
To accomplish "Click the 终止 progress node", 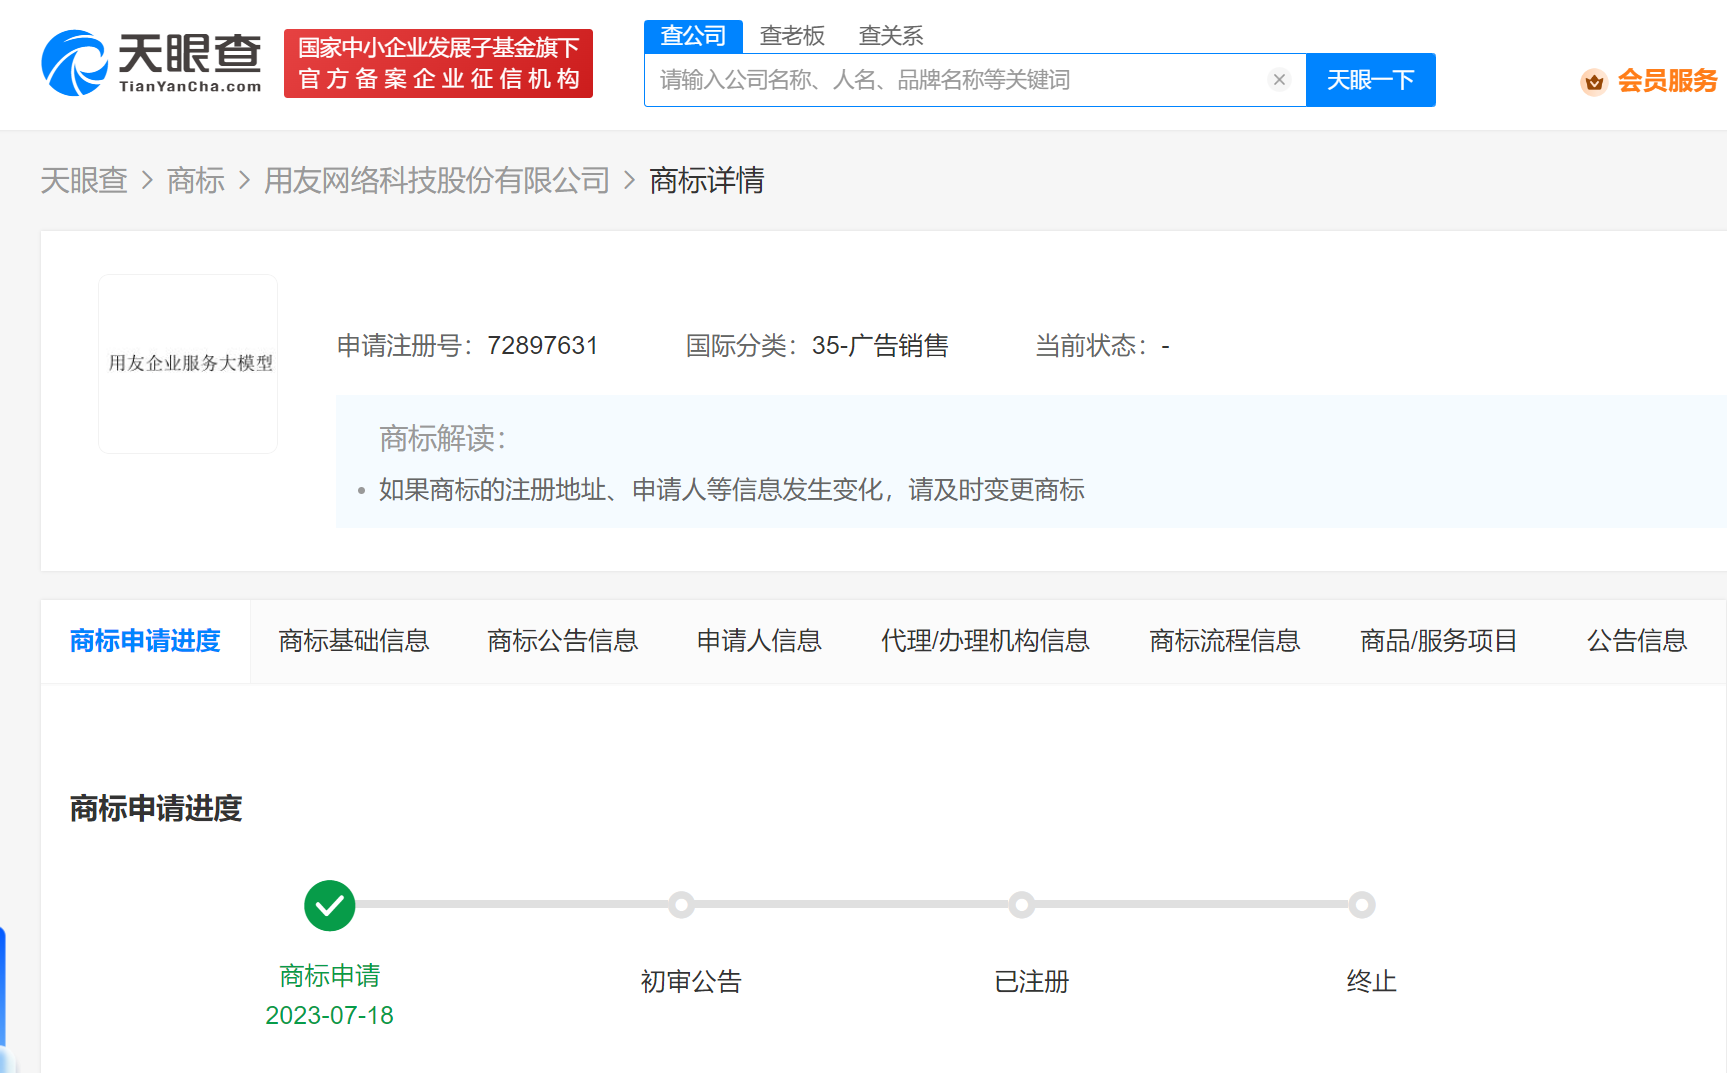I will pyautogui.click(x=1361, y=905).
